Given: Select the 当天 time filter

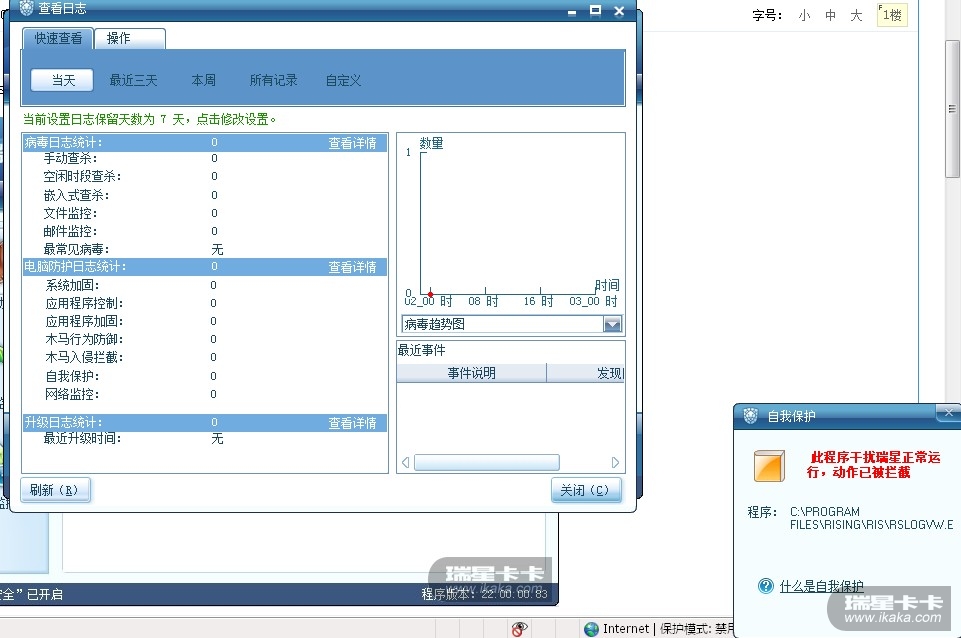Looking at the screenshot, I should pyautogui.click(x=63, y=80).
